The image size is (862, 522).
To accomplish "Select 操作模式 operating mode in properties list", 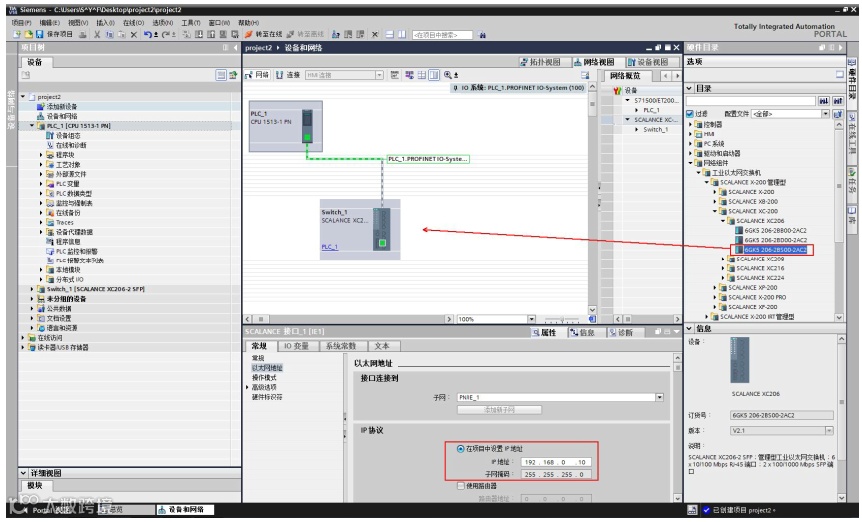I will 264,377.
